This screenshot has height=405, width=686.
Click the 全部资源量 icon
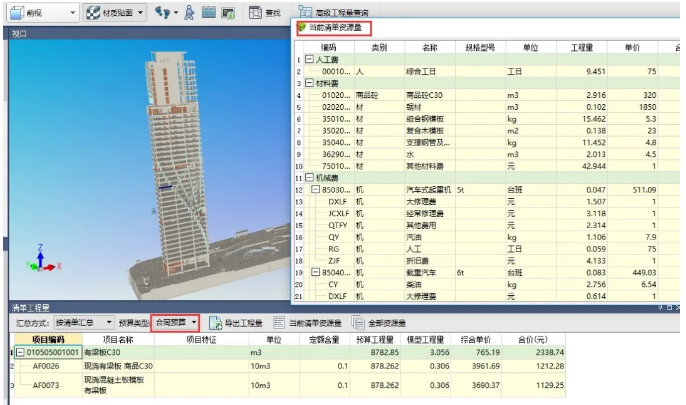pos(358,323)
